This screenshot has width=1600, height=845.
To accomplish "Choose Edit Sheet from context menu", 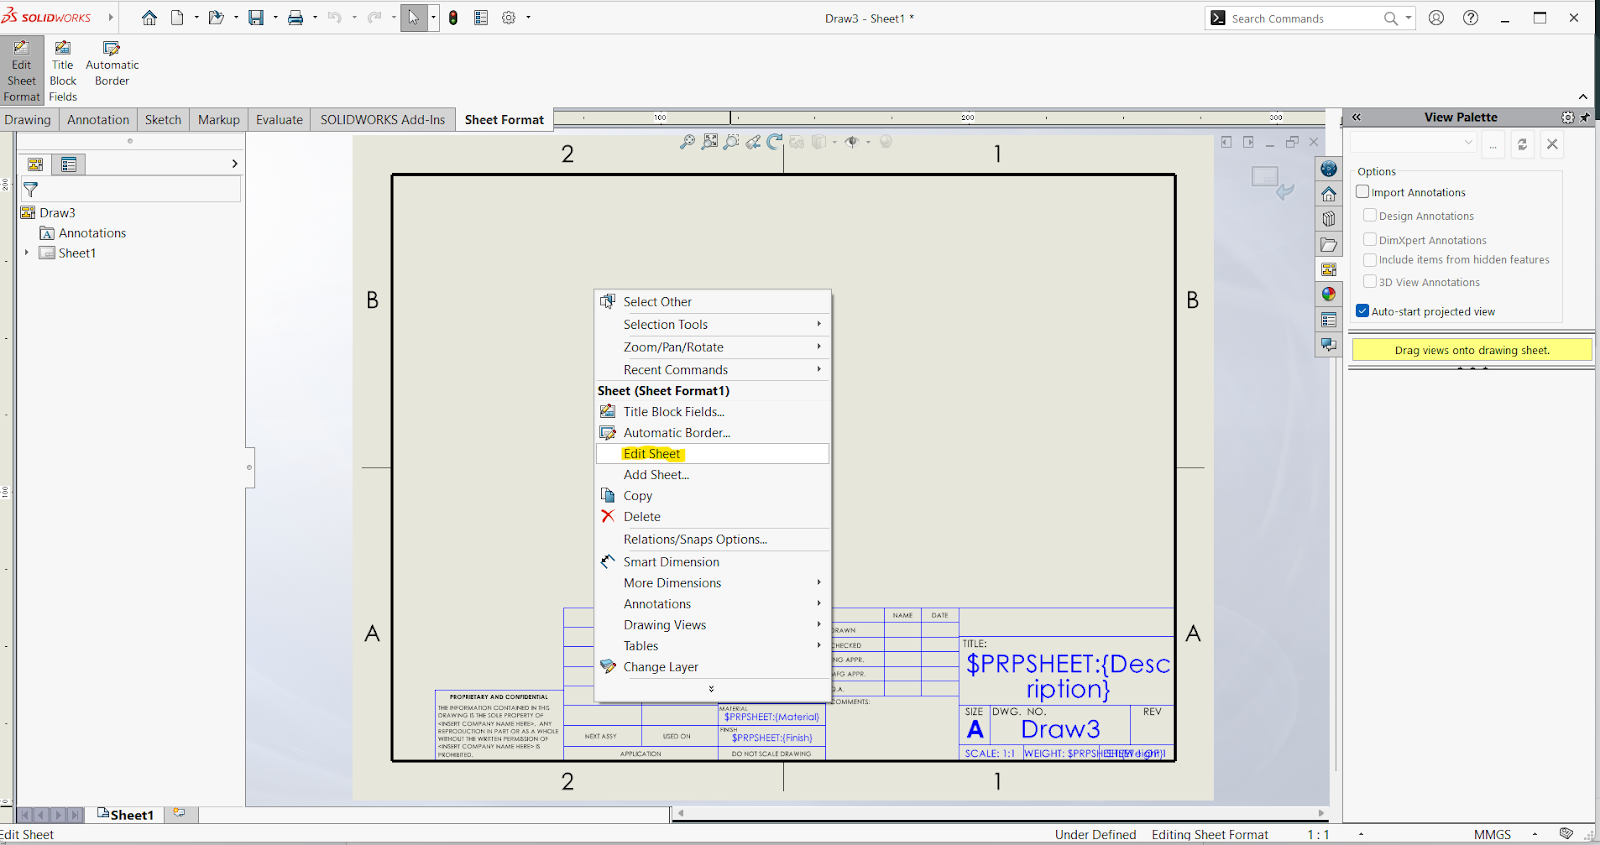I will click(x=652, y=454).
